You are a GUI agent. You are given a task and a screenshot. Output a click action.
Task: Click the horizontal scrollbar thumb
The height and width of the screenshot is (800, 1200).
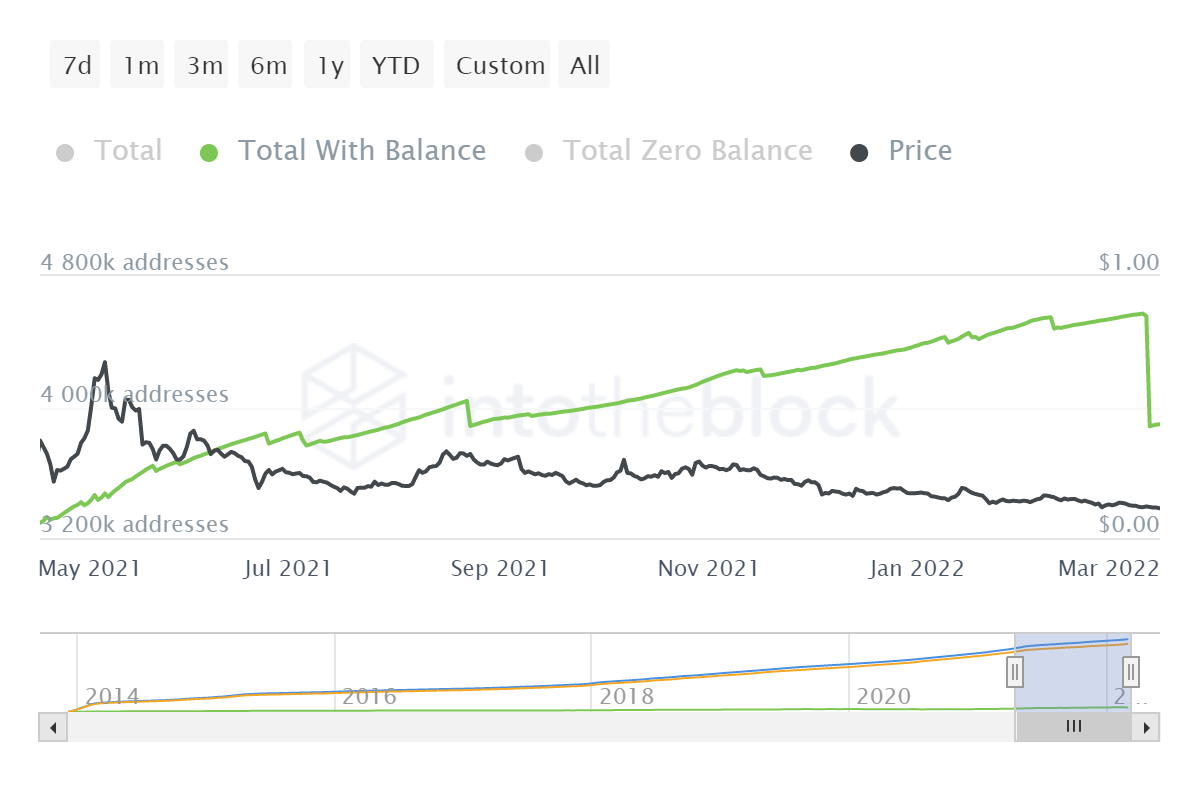1074,727
